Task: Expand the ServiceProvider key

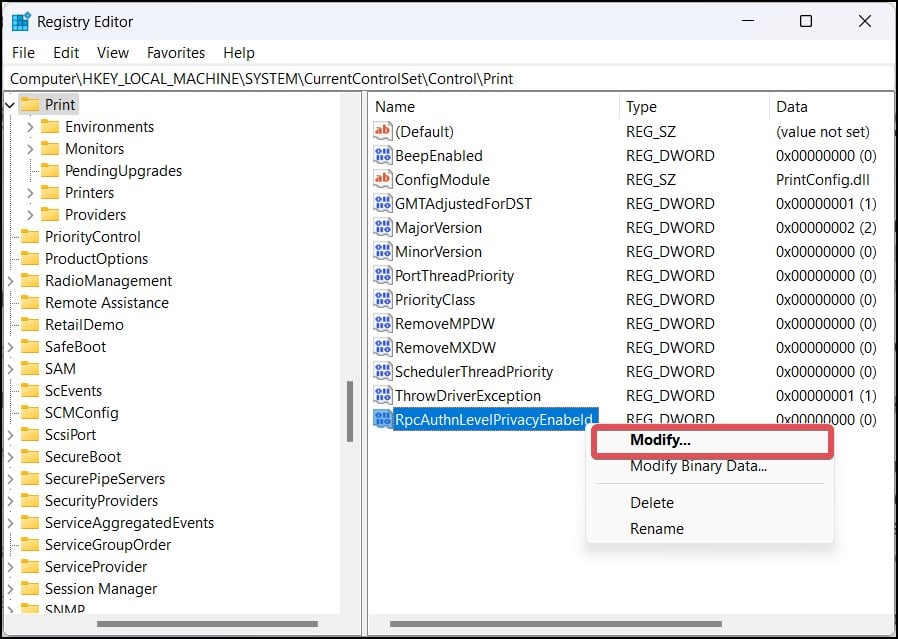Action: tap(10, 567)
